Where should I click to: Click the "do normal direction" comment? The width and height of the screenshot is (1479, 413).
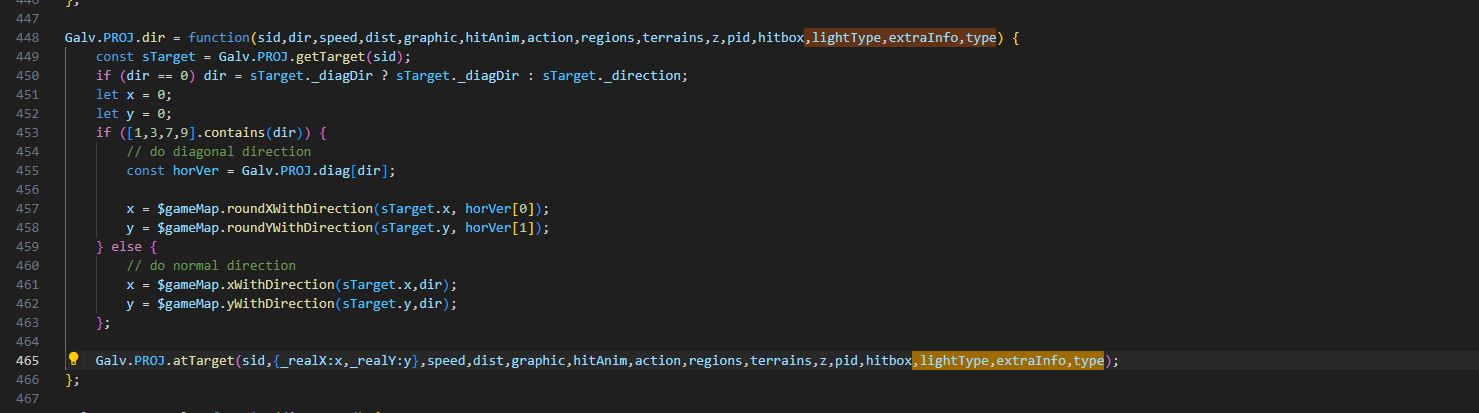(211, 266)
